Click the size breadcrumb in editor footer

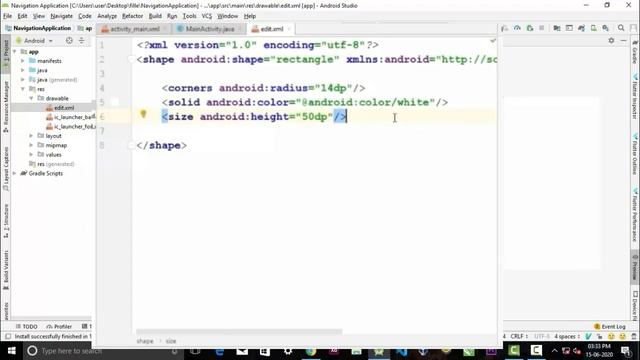click(x=171, y=341)
